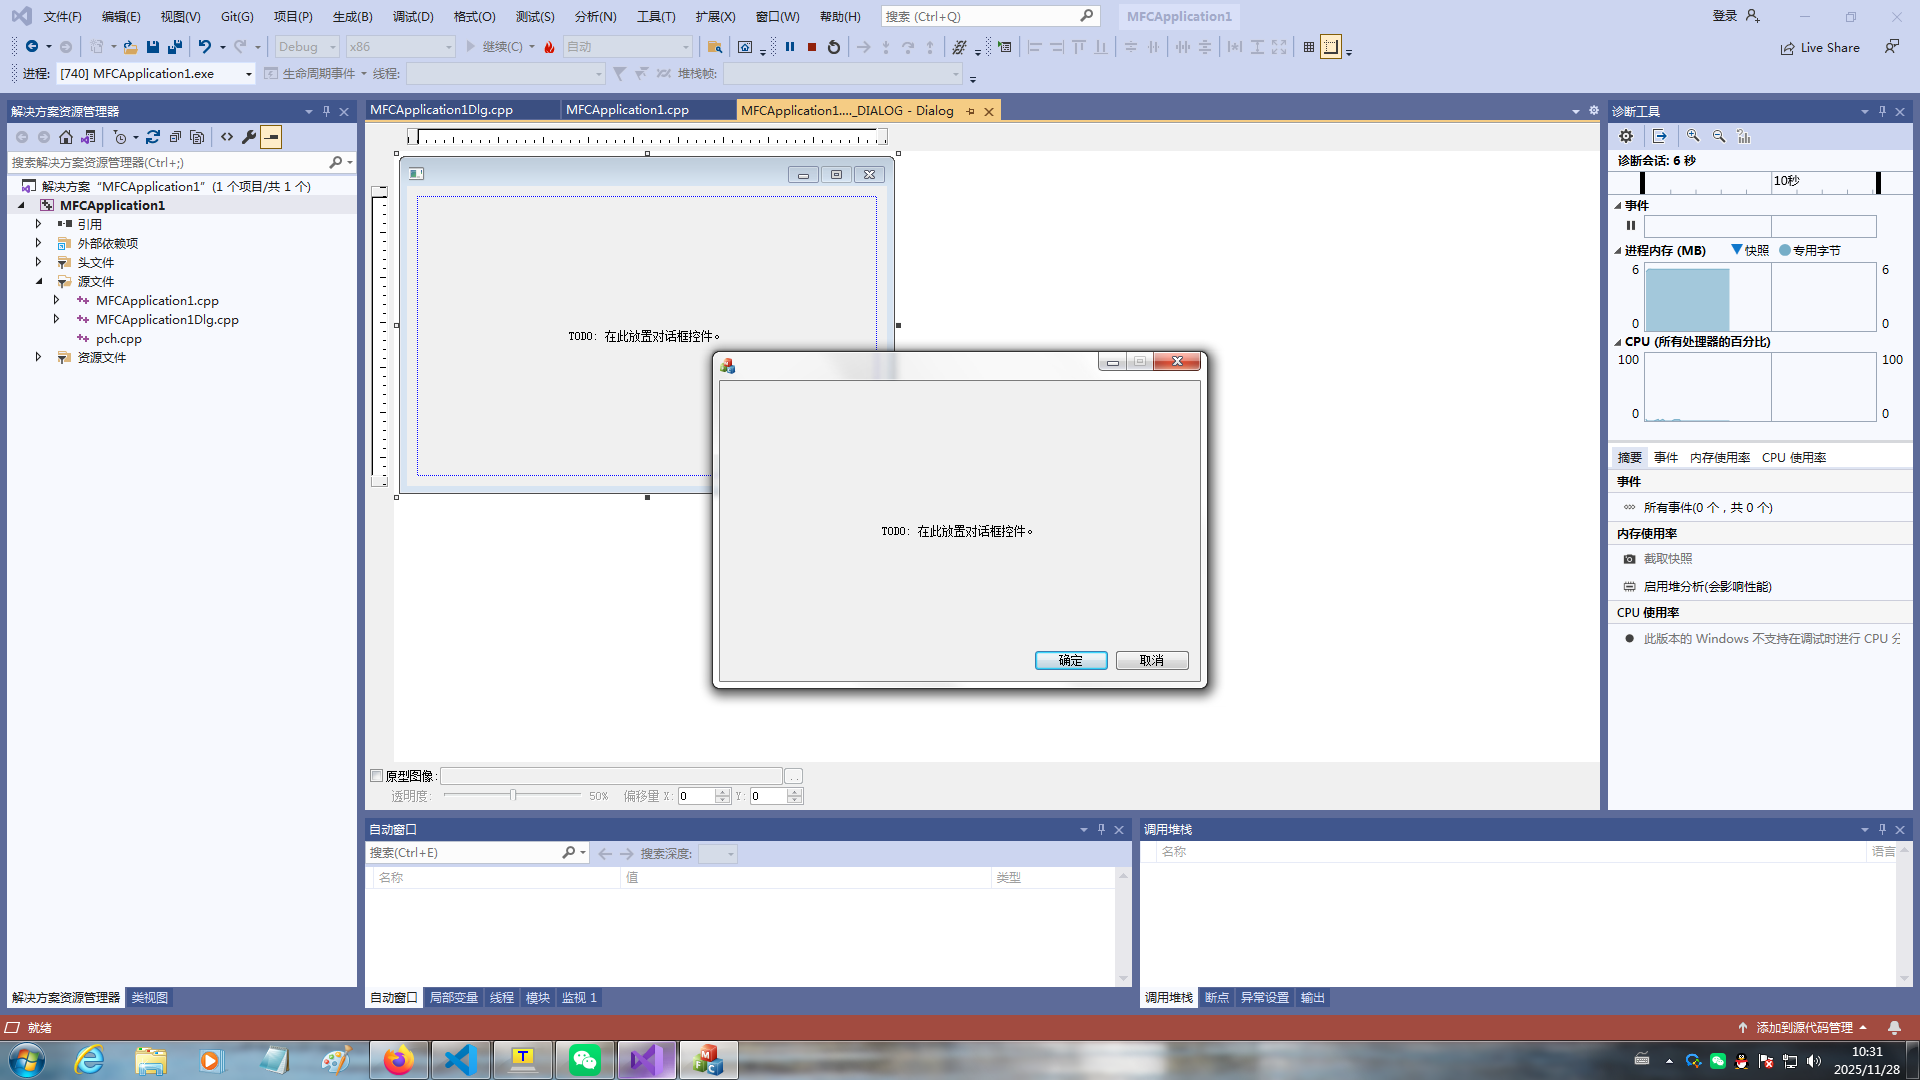Click Save All in the toolbar
The width and height of the screenshot is (1920, 1080).
175,47
